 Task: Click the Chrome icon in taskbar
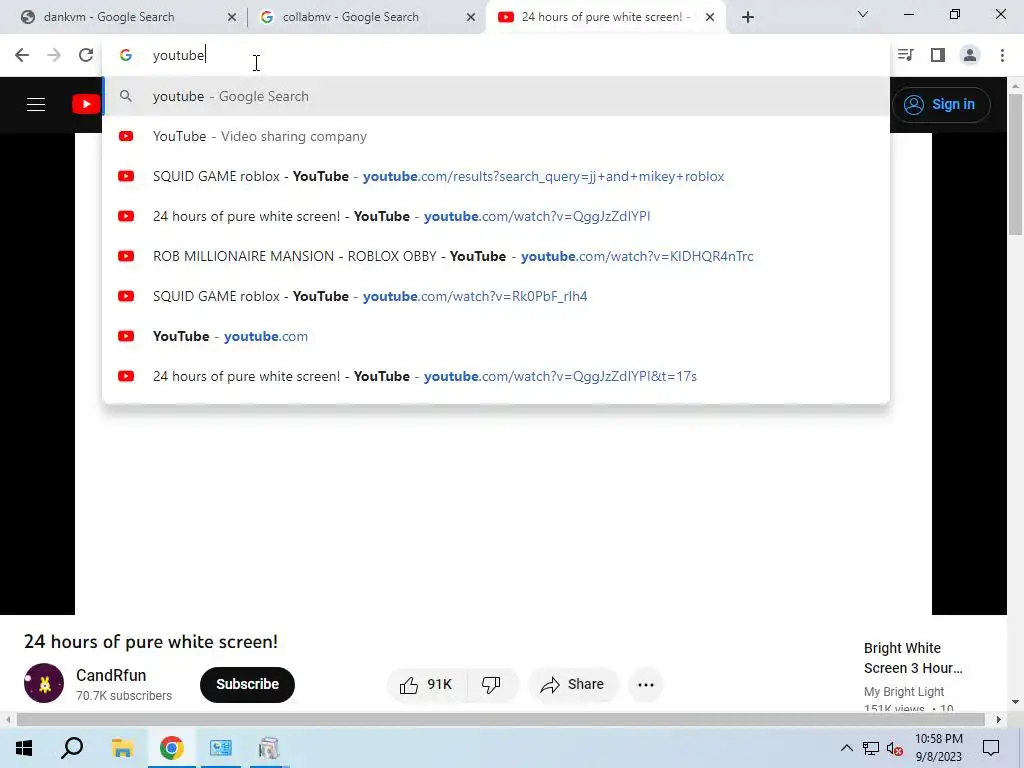172,748
